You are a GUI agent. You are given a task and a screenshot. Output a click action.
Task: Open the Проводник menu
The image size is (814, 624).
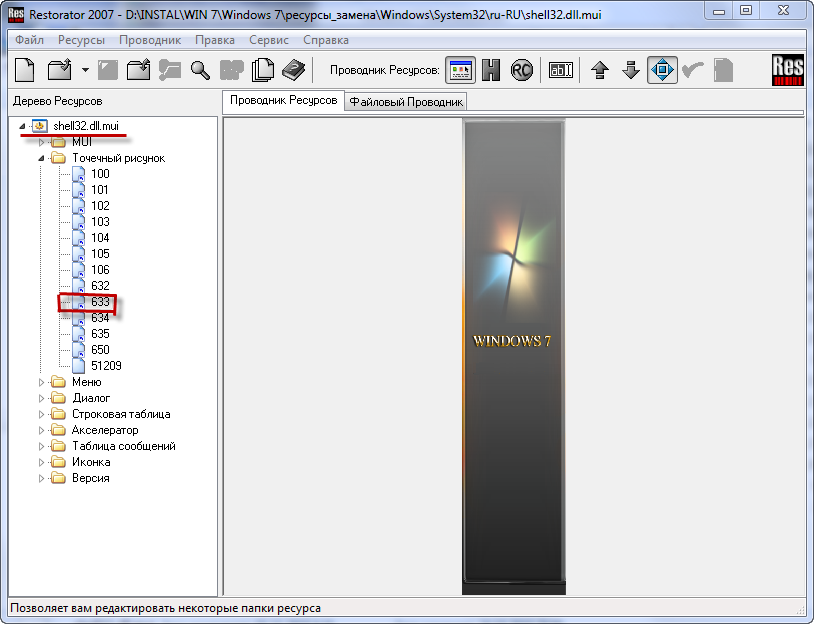coord(150,40)
